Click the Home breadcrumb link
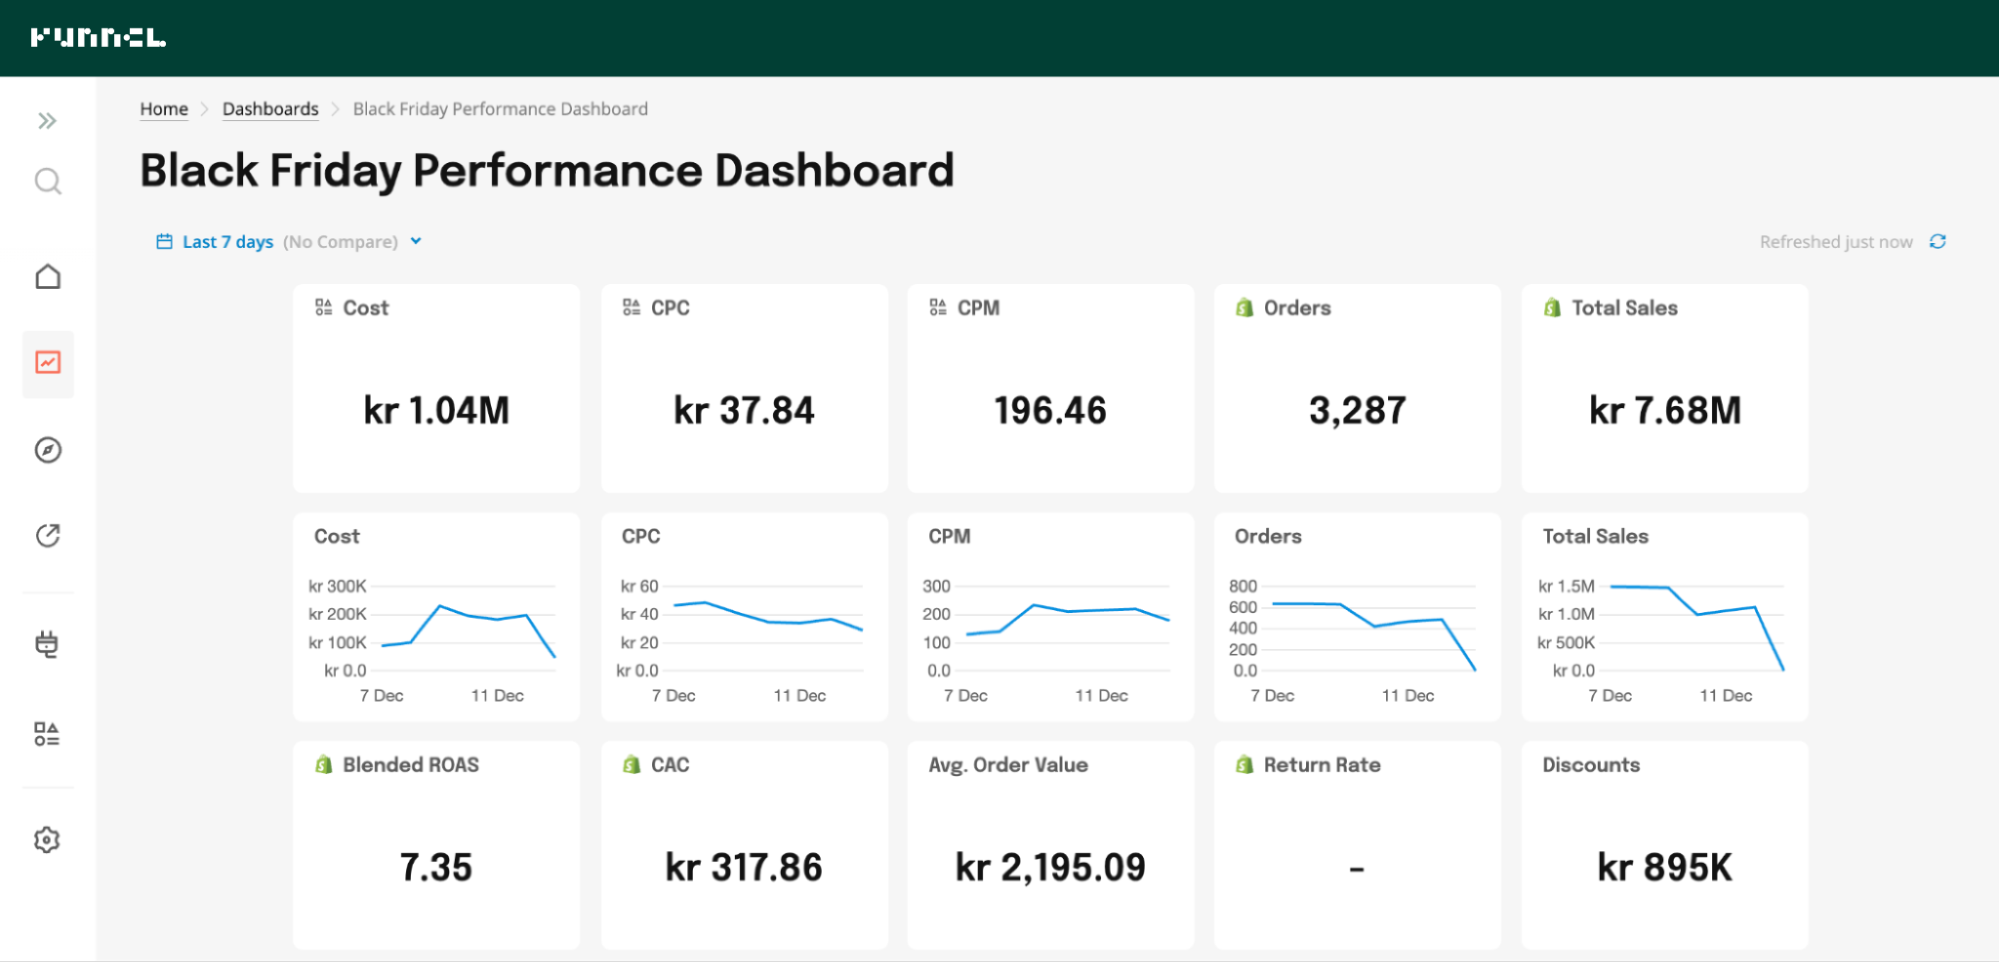1999x963 pixels. pyautogui.click(x=164, y=109)
